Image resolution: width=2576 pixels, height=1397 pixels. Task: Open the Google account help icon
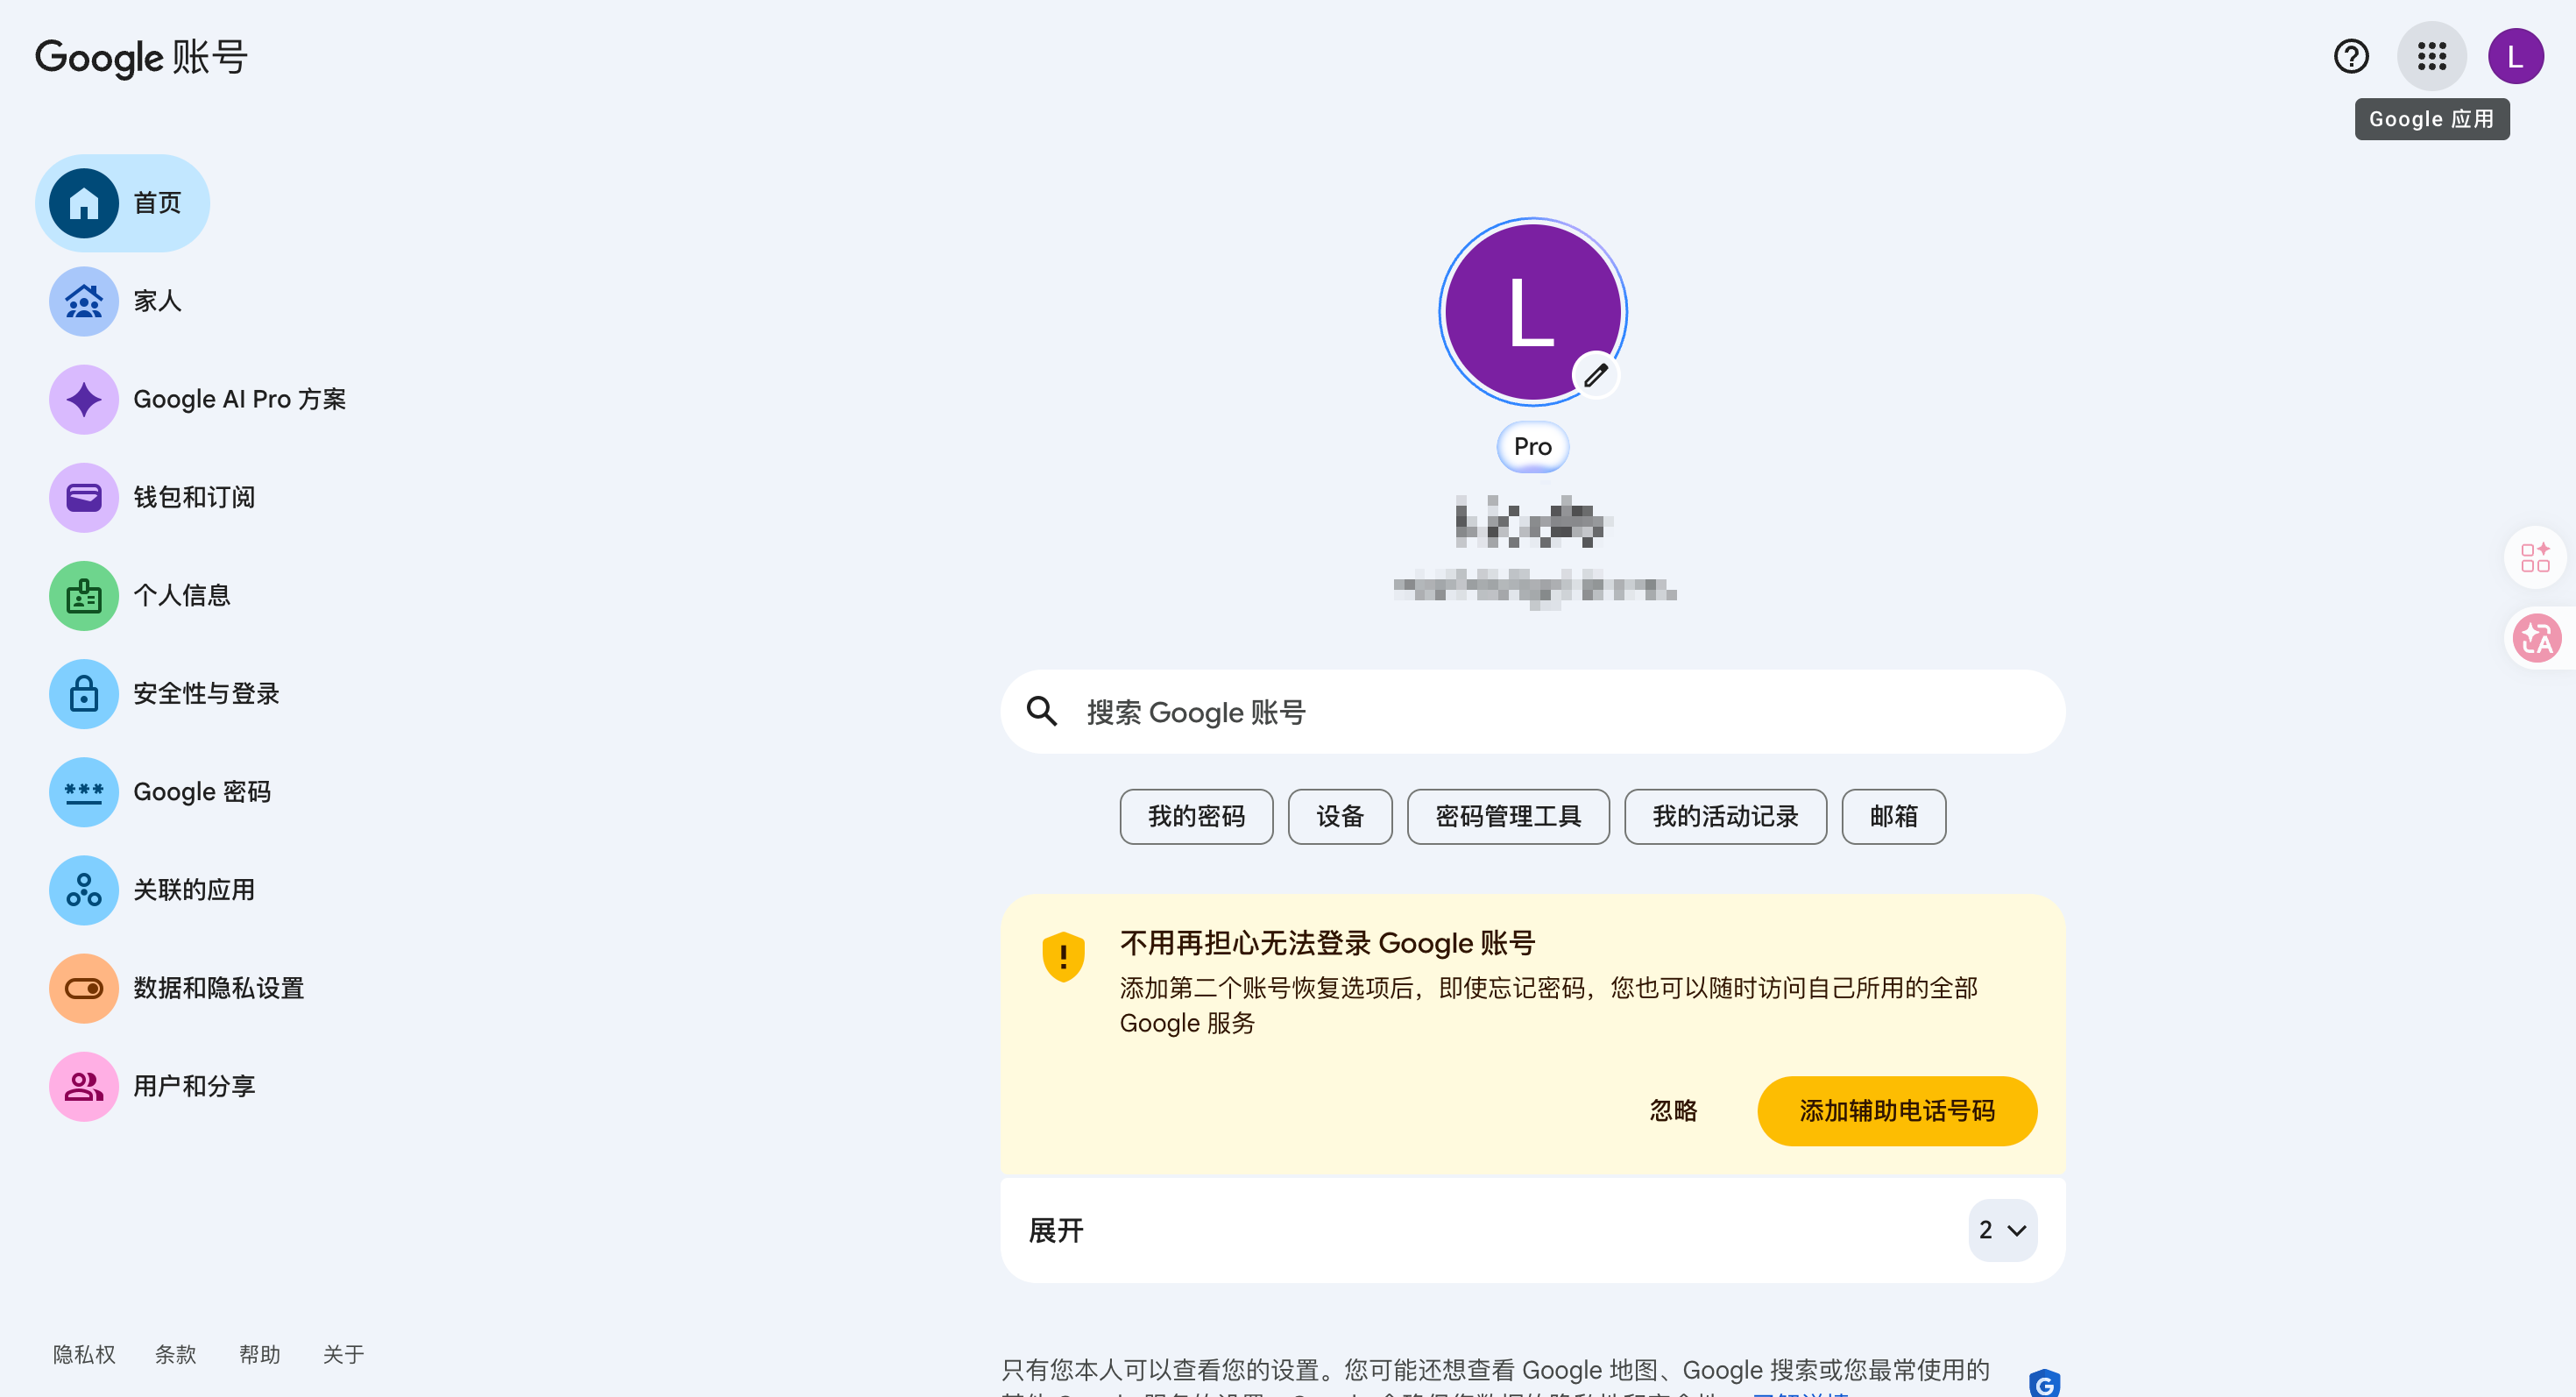point(2351,56)
